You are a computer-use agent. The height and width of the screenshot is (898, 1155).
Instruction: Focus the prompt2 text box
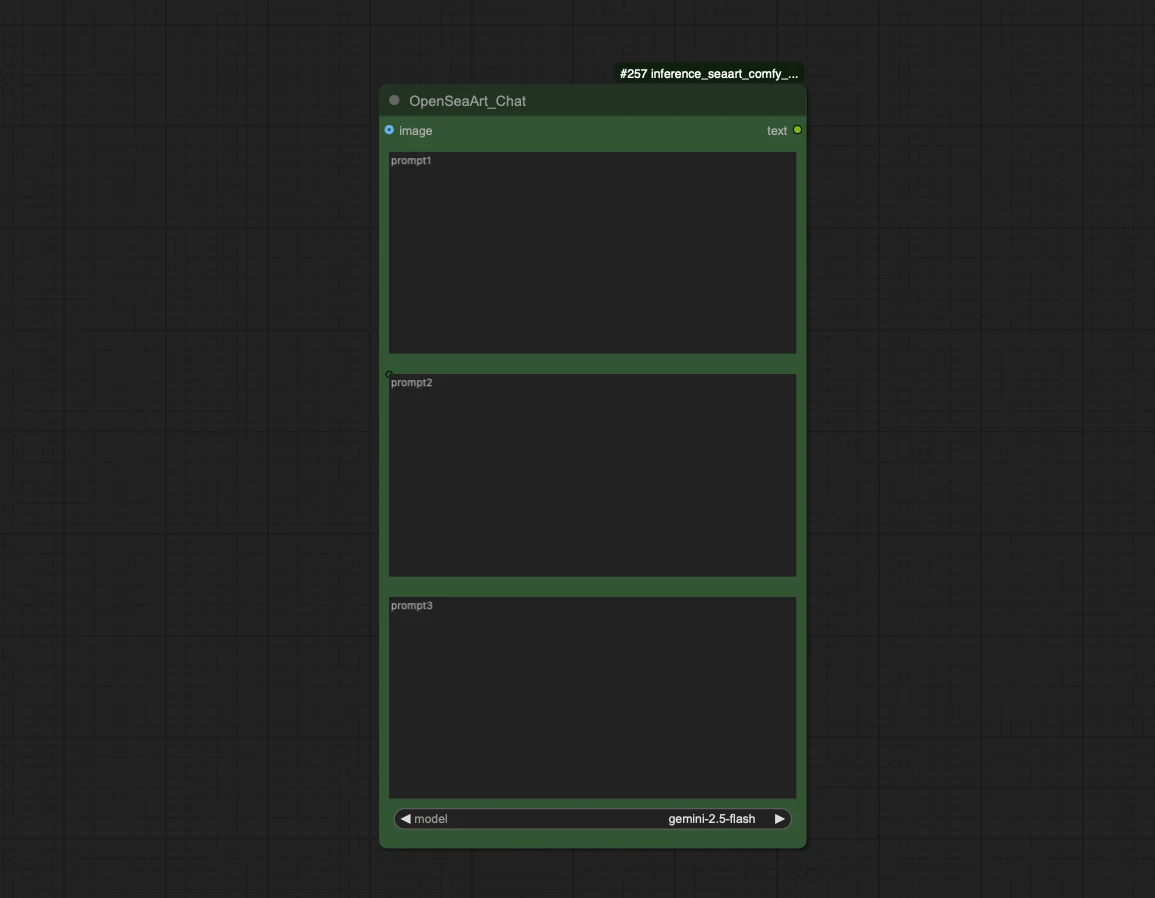coord(592,482)
